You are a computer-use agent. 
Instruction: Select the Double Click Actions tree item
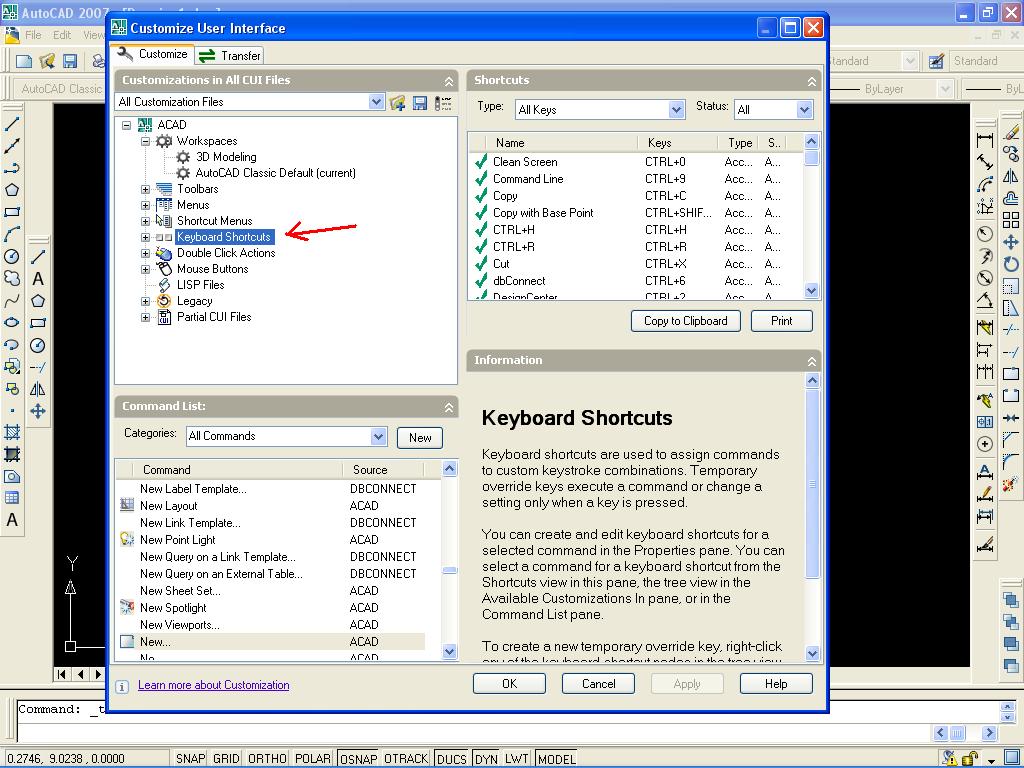pos(226,253)
